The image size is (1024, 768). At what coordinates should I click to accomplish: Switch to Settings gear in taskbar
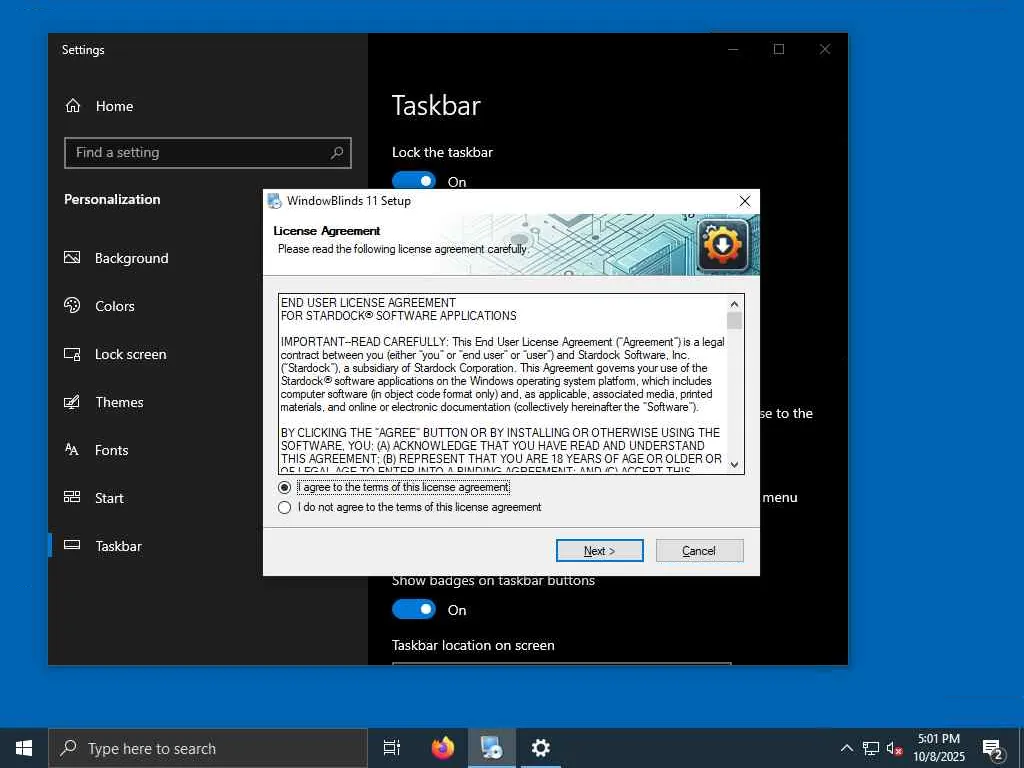[541, 748]
